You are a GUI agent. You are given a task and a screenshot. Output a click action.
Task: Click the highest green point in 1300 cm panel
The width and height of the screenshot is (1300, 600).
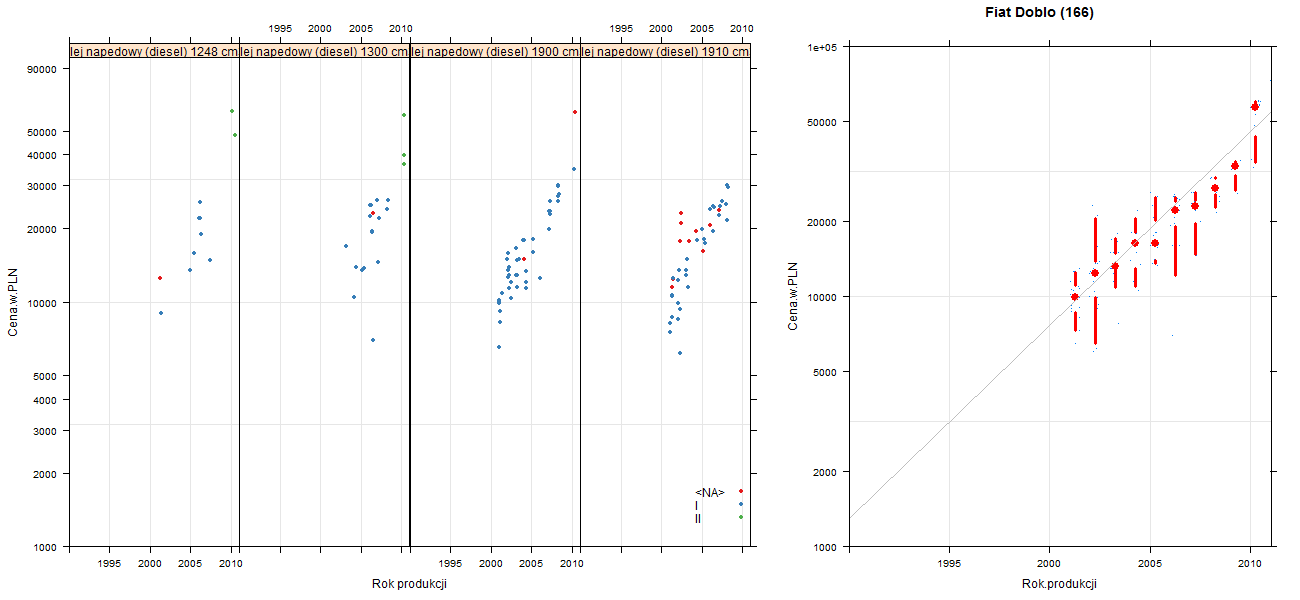(x=403, y=115)
